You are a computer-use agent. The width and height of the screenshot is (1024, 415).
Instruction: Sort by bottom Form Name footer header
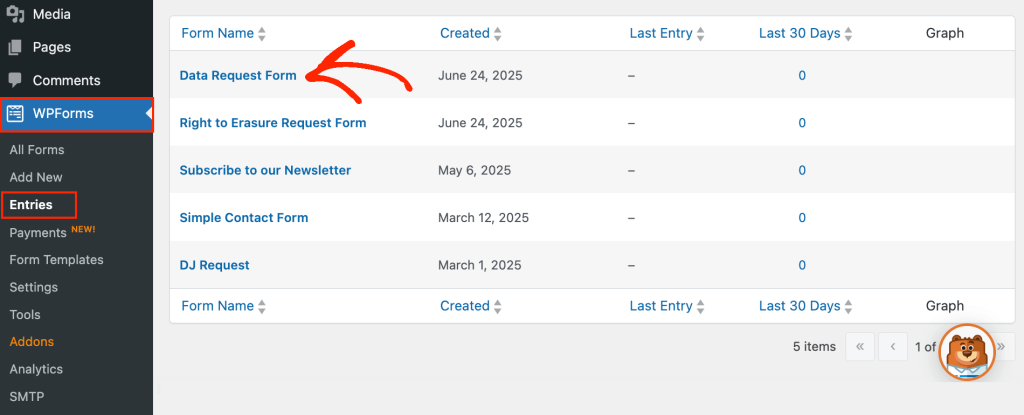217,306
